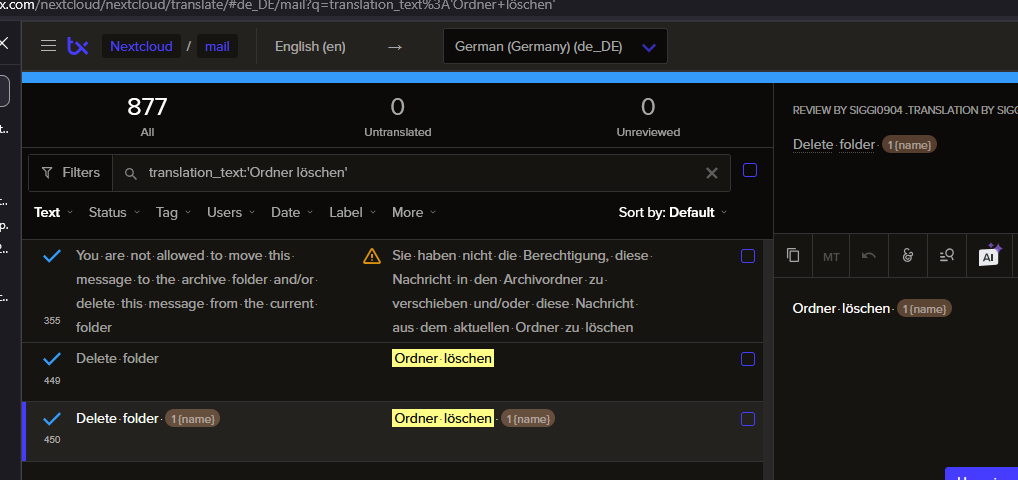The height and width of the screenshot is (480, 1018).
Task: Click the MT machine translation button
Action: [831, 256]
